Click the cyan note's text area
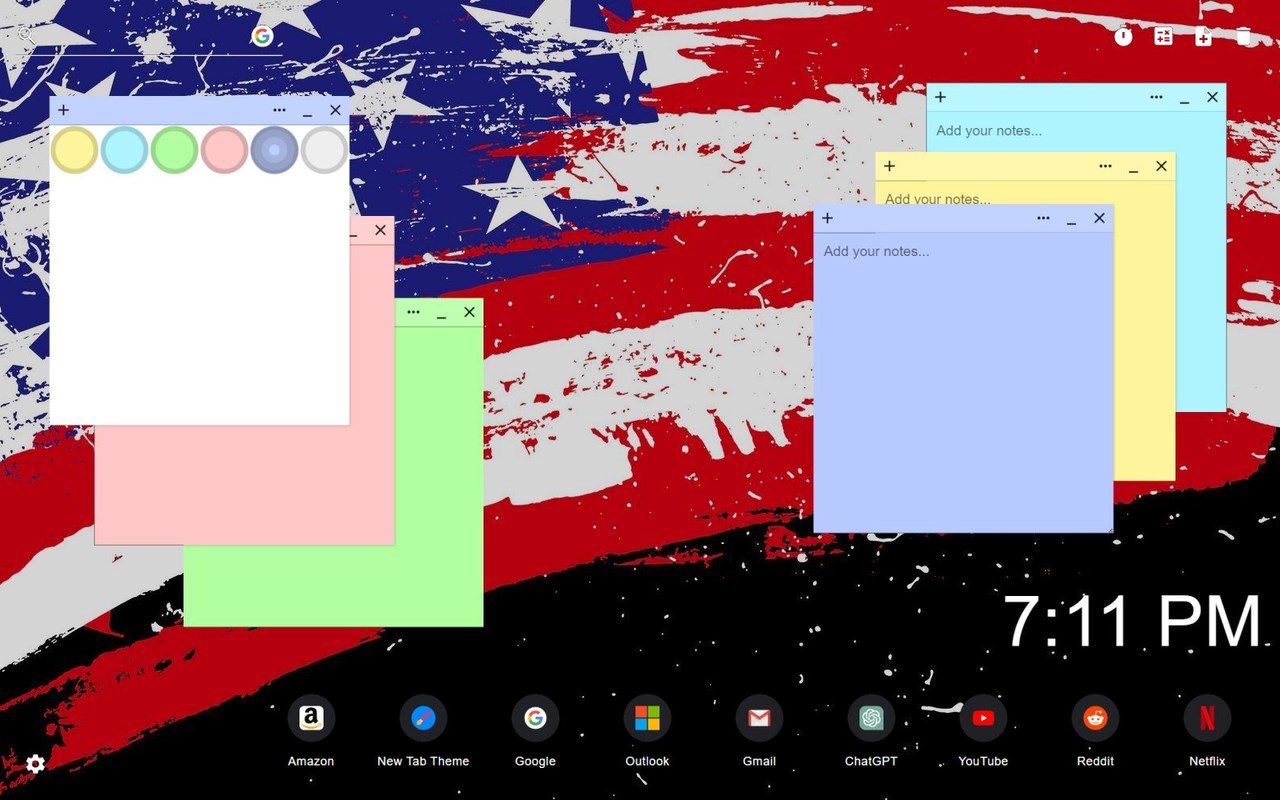Viewport: 1280px width, 800px height. (1076, 131)
